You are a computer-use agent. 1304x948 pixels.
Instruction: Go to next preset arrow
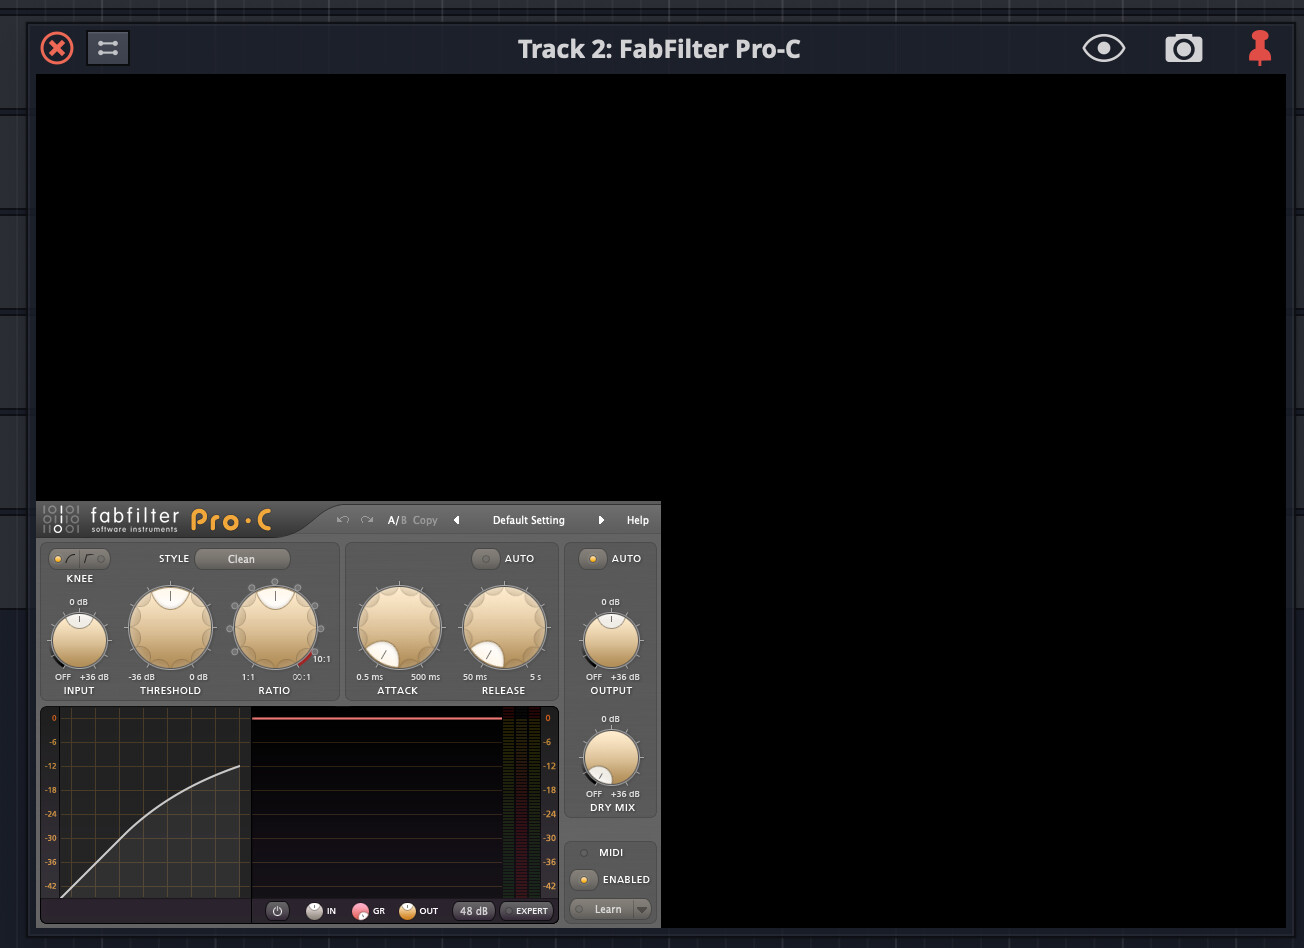click(x=601, y=520)
